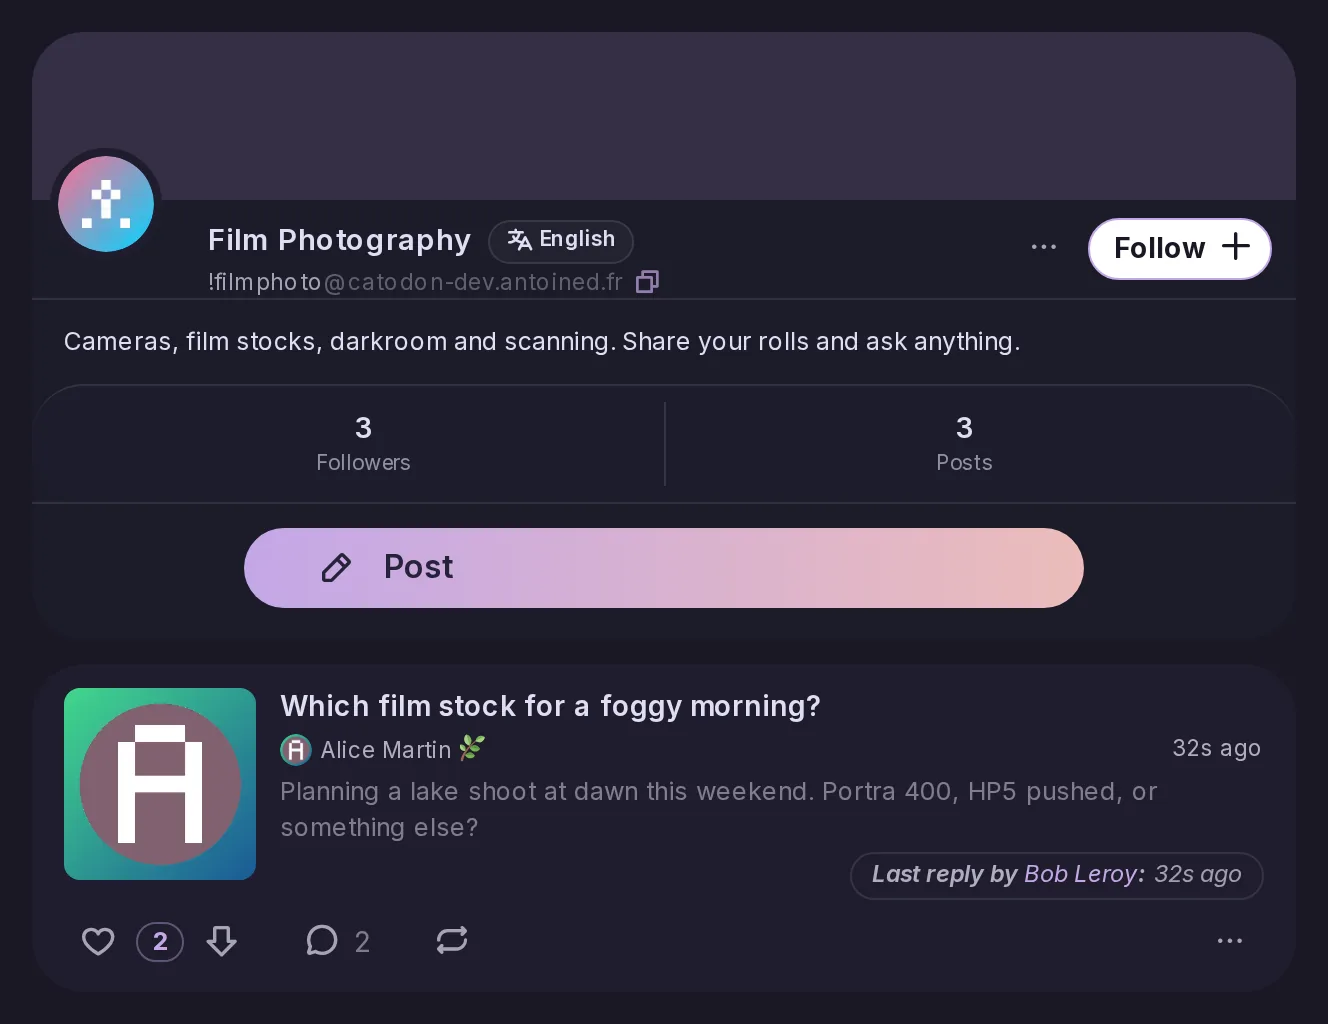Screen dimensions: 1328x1024
Task: Follow the Film Photography community
Action: (x=1179, y=248)
